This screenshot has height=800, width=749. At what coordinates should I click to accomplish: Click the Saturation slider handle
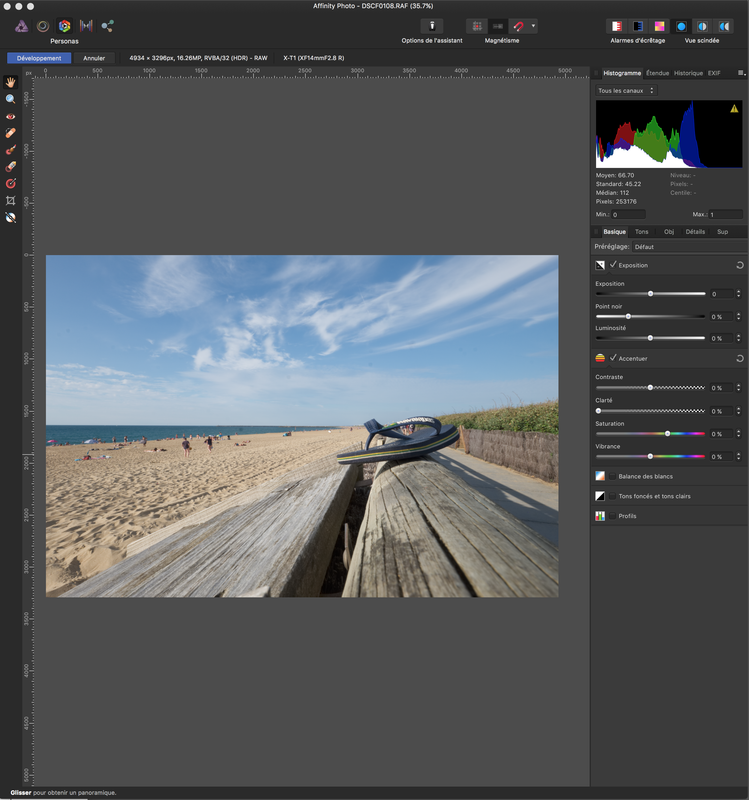[x=667, y=433]
